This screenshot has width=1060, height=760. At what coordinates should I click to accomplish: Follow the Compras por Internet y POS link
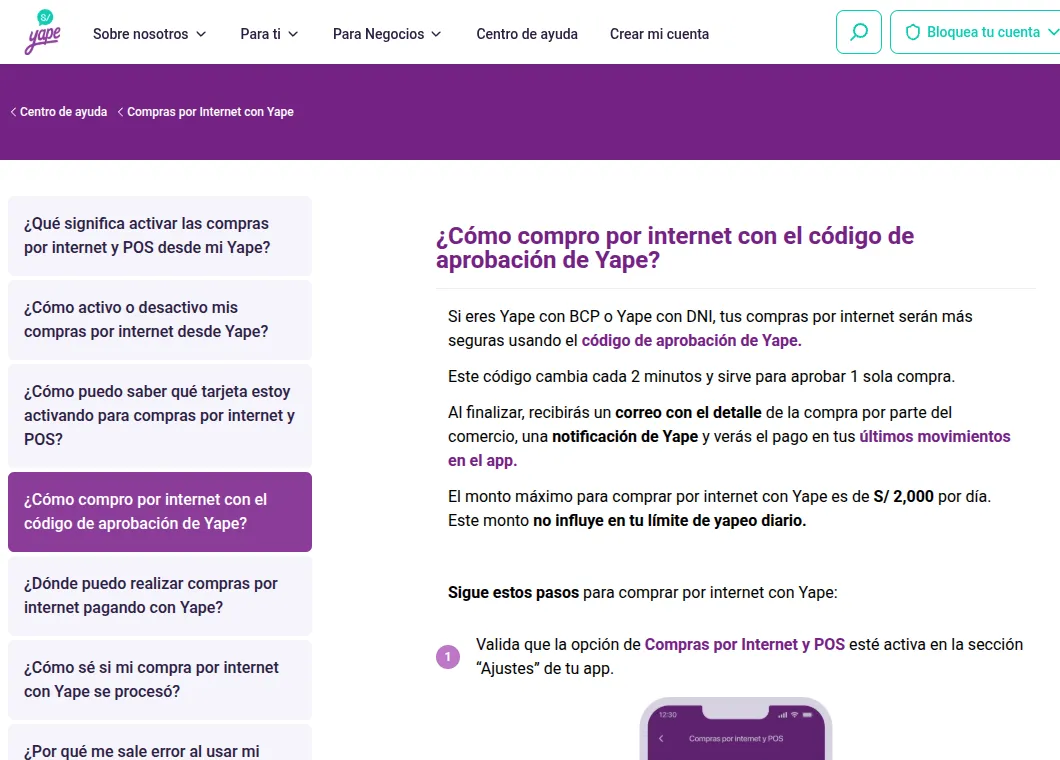[744, 644]
